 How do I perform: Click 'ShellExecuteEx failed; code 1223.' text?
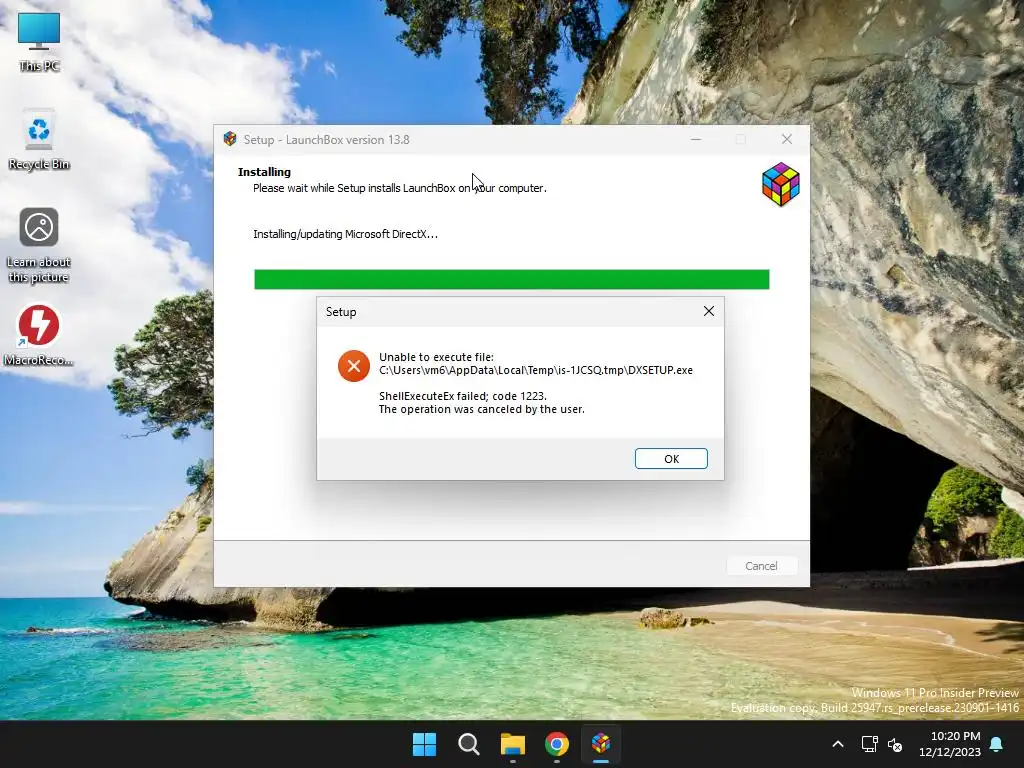462,396
